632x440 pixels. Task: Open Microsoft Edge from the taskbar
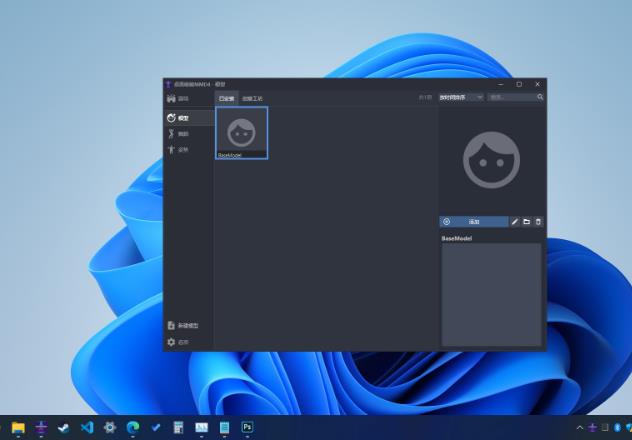click(133, 427)
